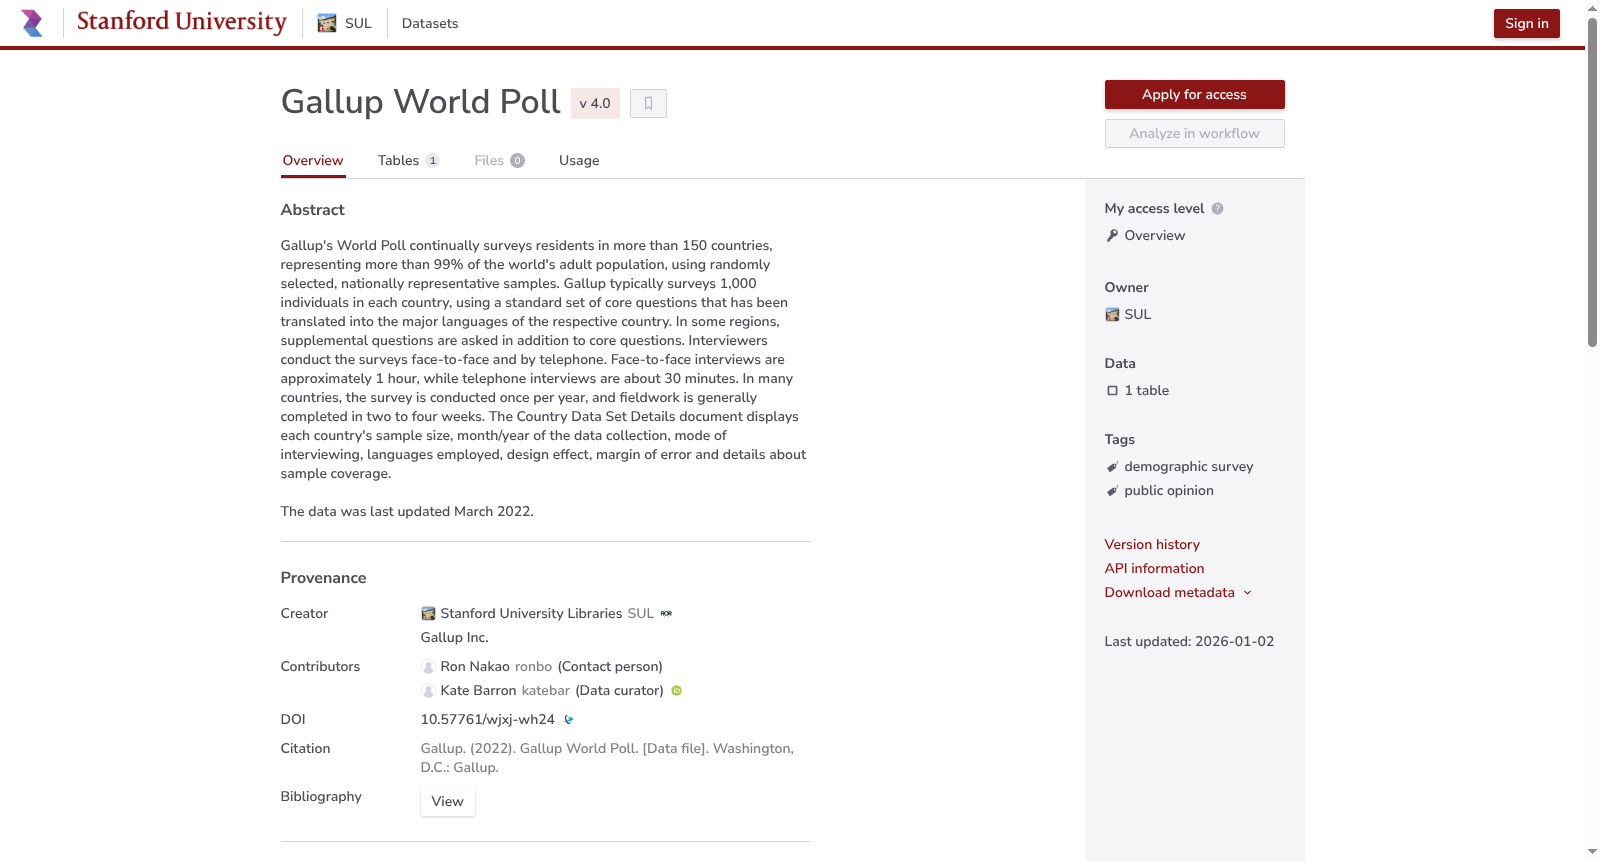Image resolution: width=1600 pixels, height=861 pixels.
Task: Click the Last updated: 2026-01-02 text
Action: (1189, 642)
